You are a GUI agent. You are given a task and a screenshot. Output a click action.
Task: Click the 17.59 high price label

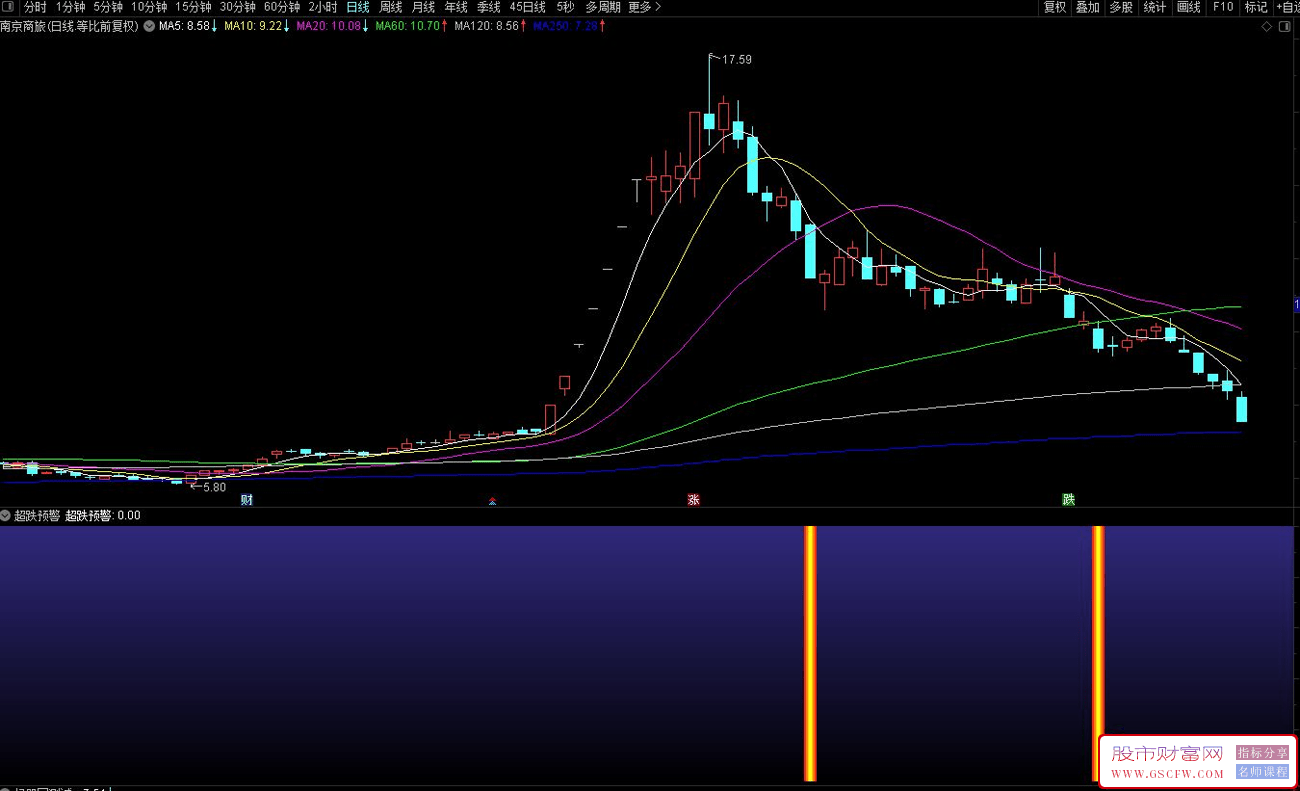coord(737,60)
